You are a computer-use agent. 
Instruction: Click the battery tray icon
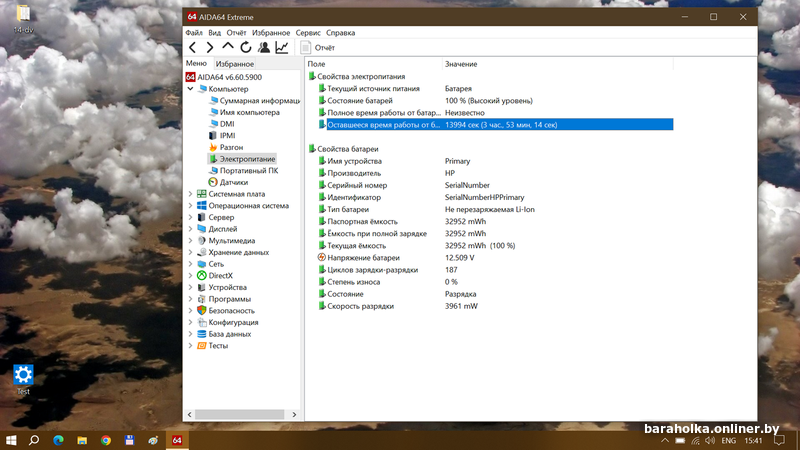coord(680,441)
